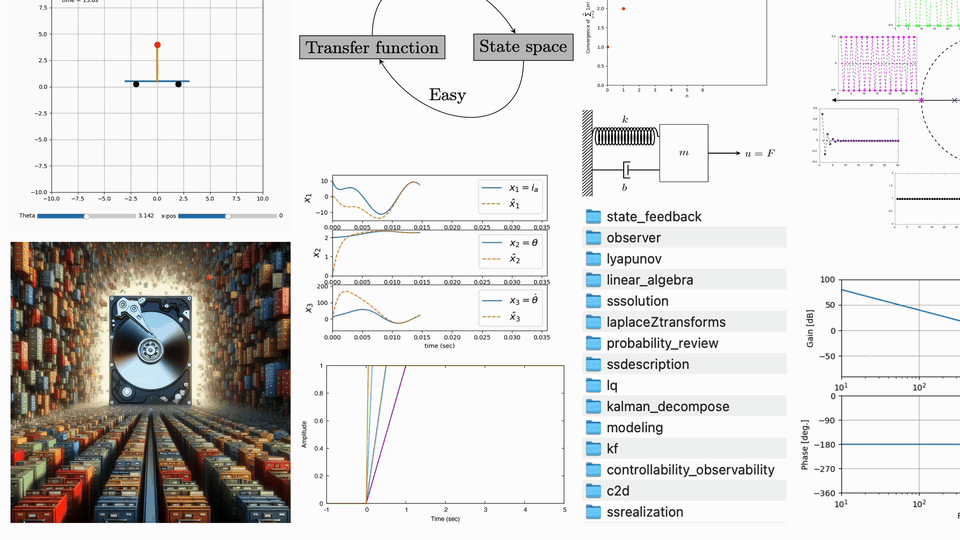
Task: Click the c2d folder icon
Action: (x=593, y=491)
